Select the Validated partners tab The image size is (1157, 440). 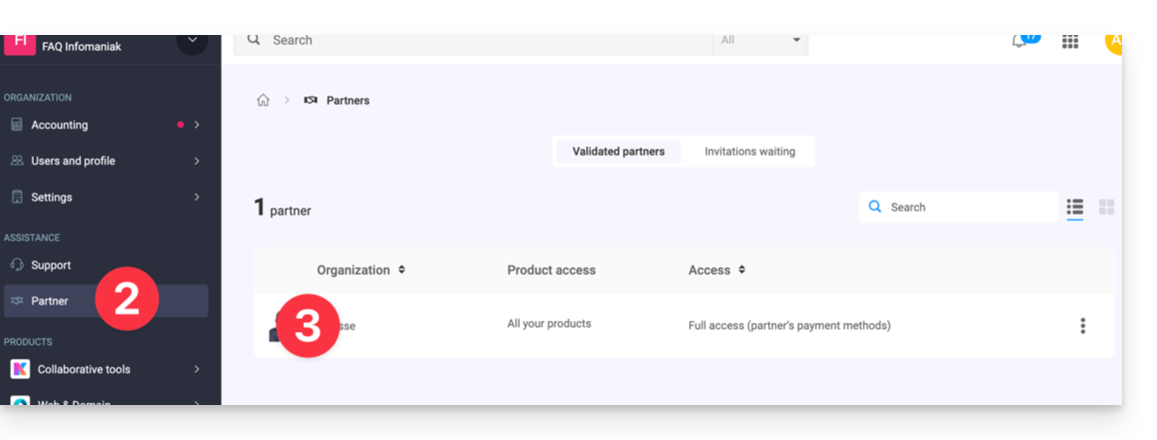pyautogui.click(x=618, y=151)
